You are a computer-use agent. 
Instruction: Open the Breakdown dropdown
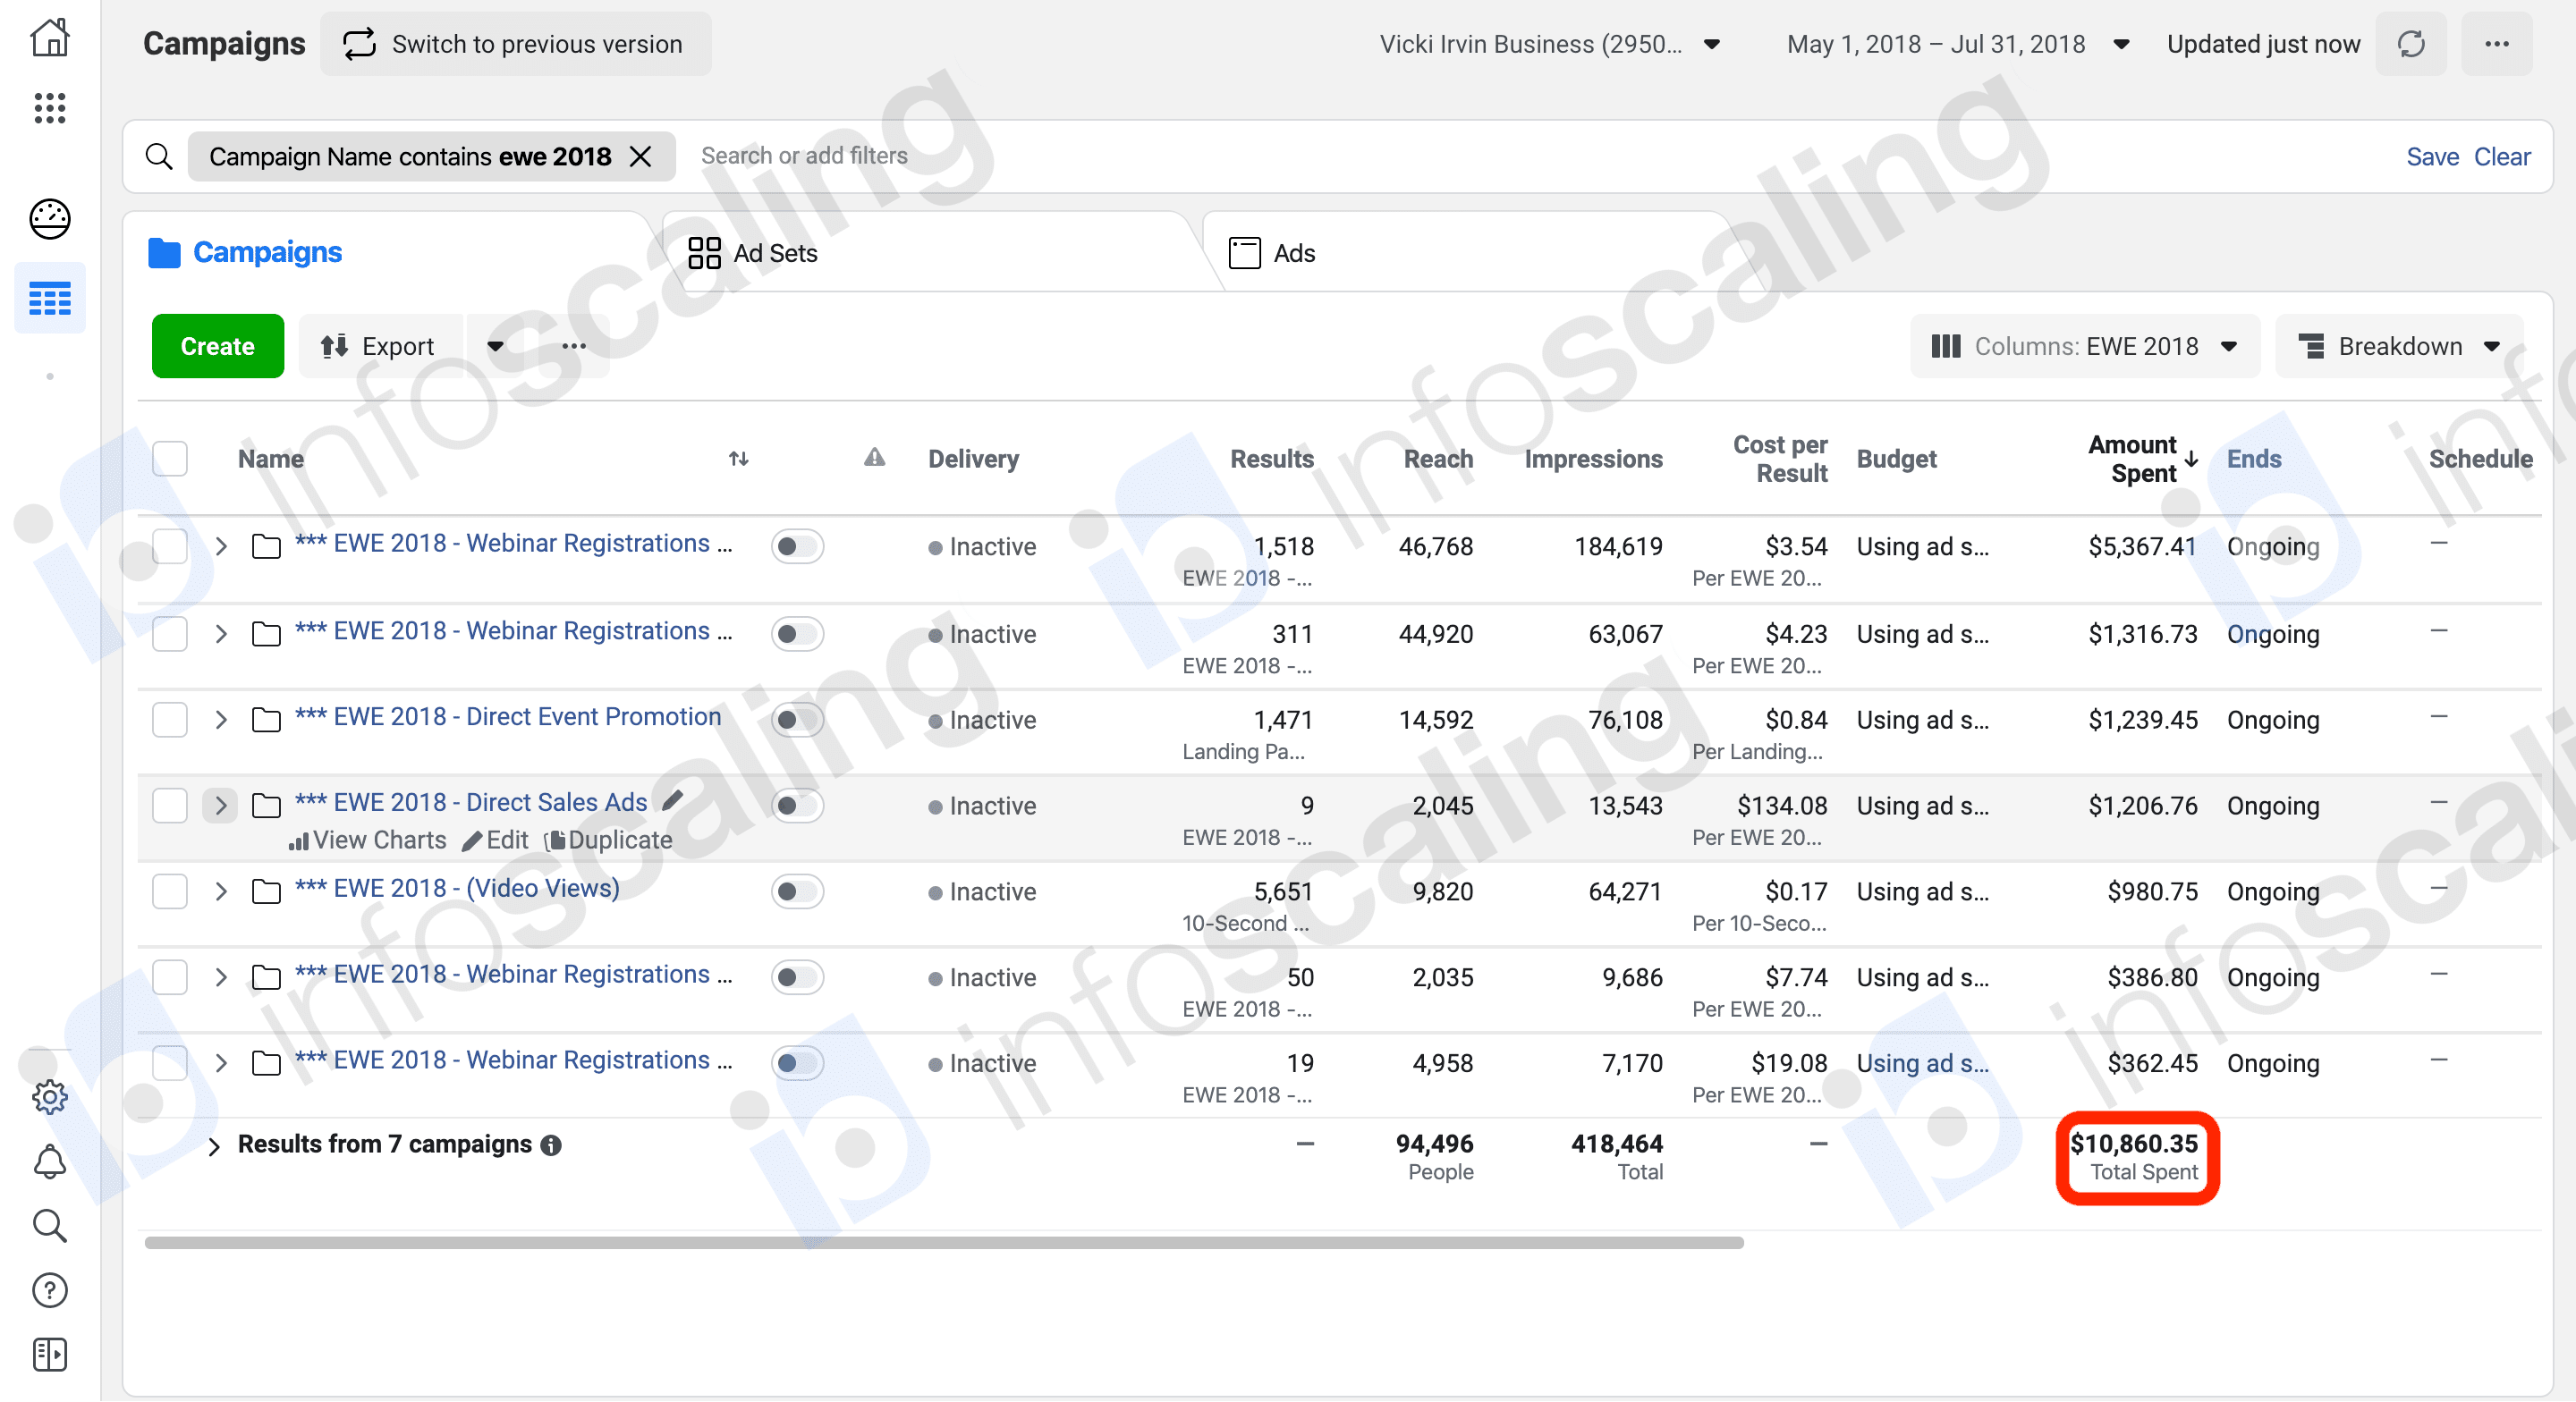pos(2398,346)
